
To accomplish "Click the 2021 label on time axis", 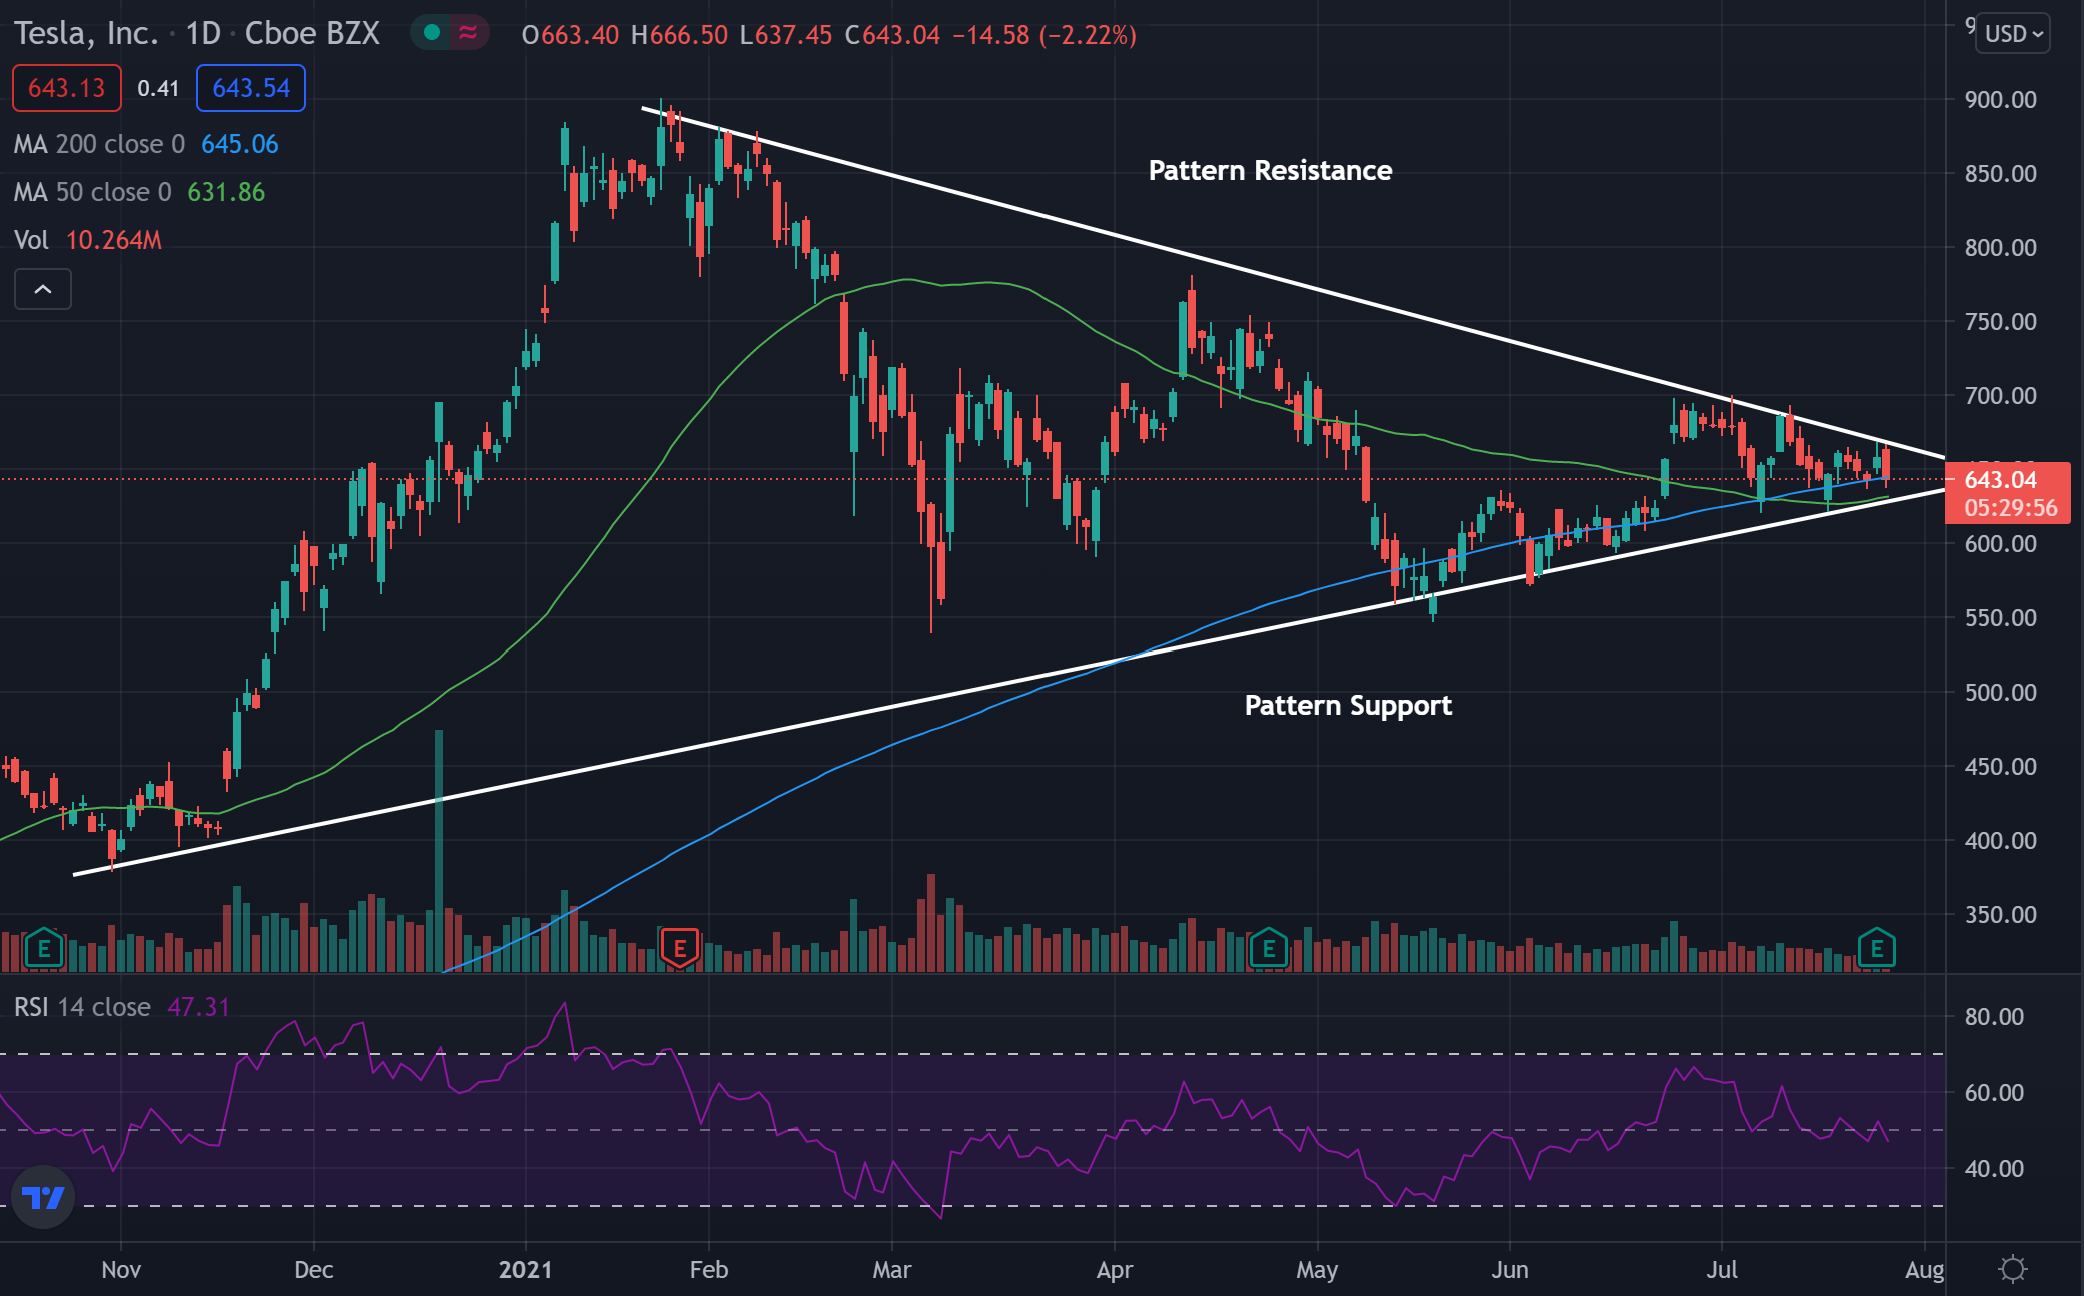I will point(525,1270).
